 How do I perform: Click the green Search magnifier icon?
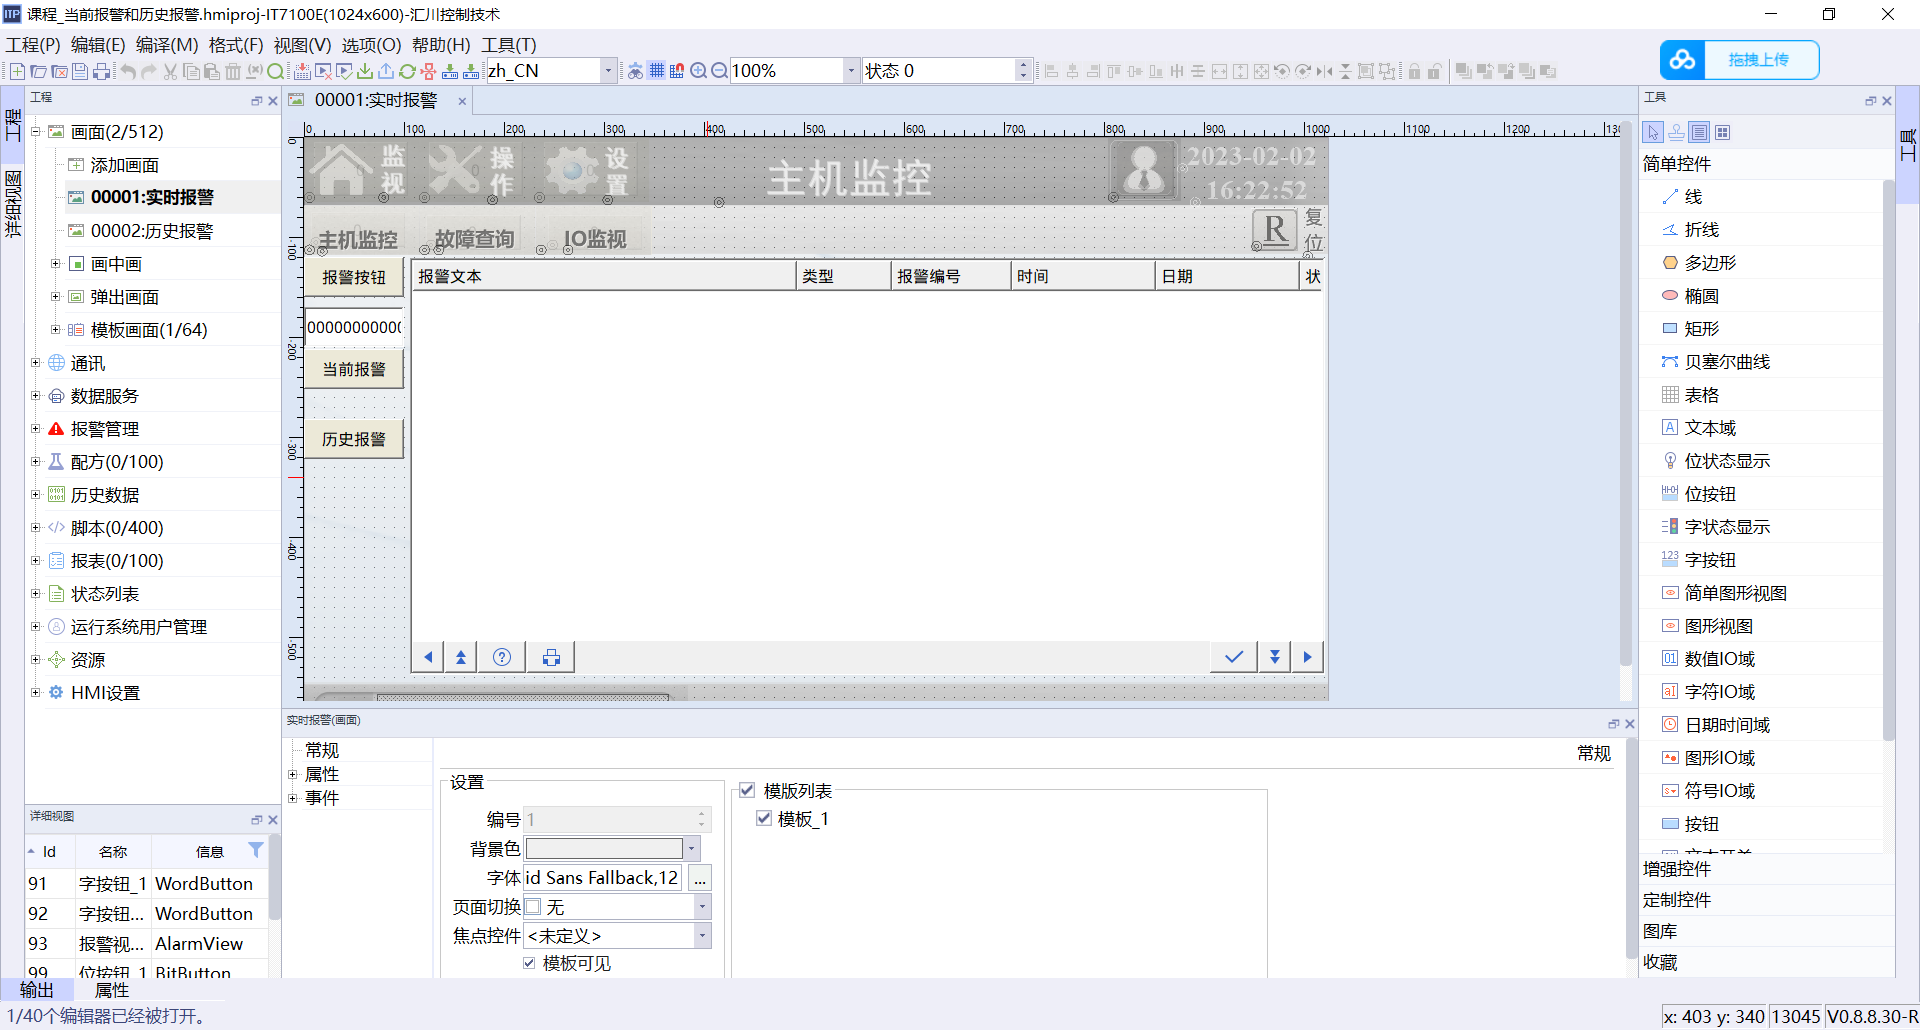[276, 71]
